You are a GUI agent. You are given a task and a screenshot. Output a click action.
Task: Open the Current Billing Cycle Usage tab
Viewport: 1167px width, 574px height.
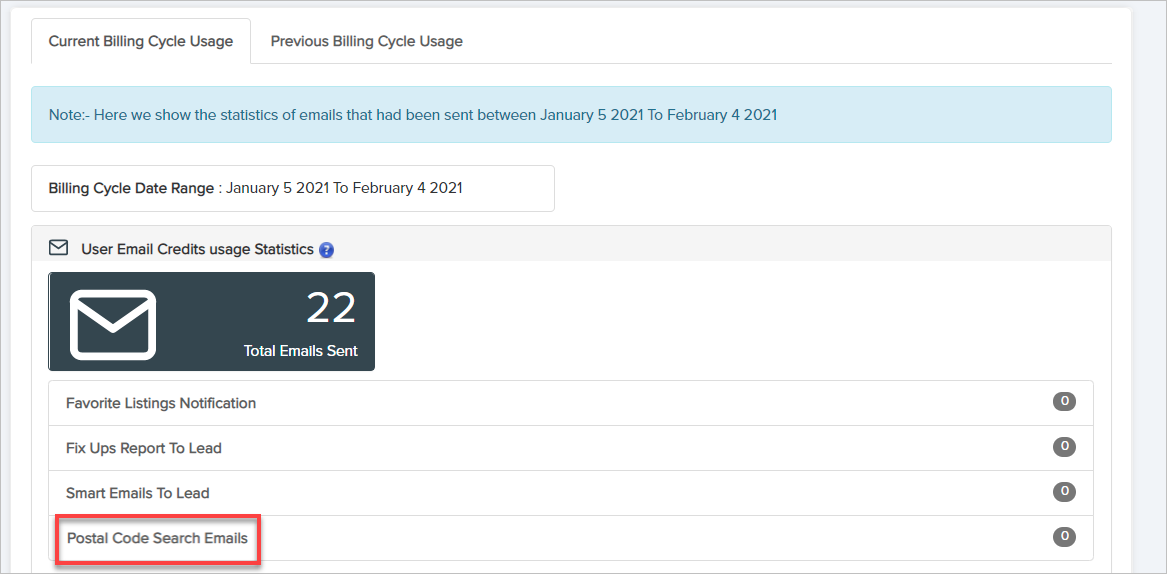[141, 41]
